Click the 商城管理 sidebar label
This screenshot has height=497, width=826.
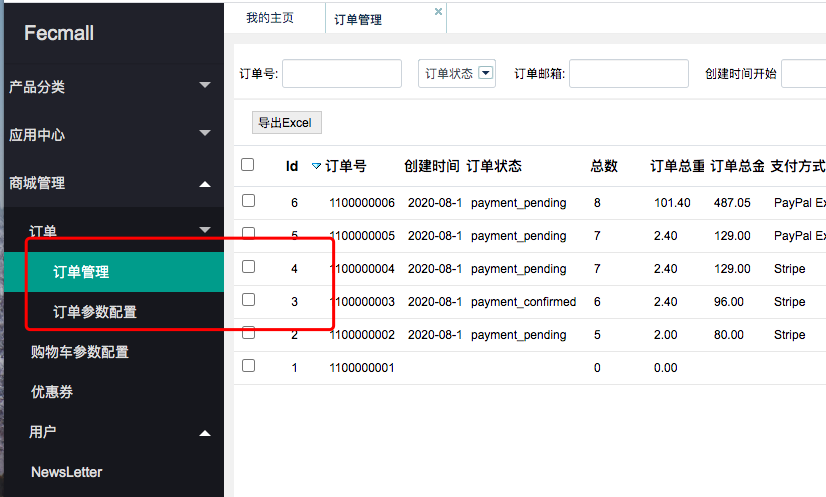click(37, 183)
